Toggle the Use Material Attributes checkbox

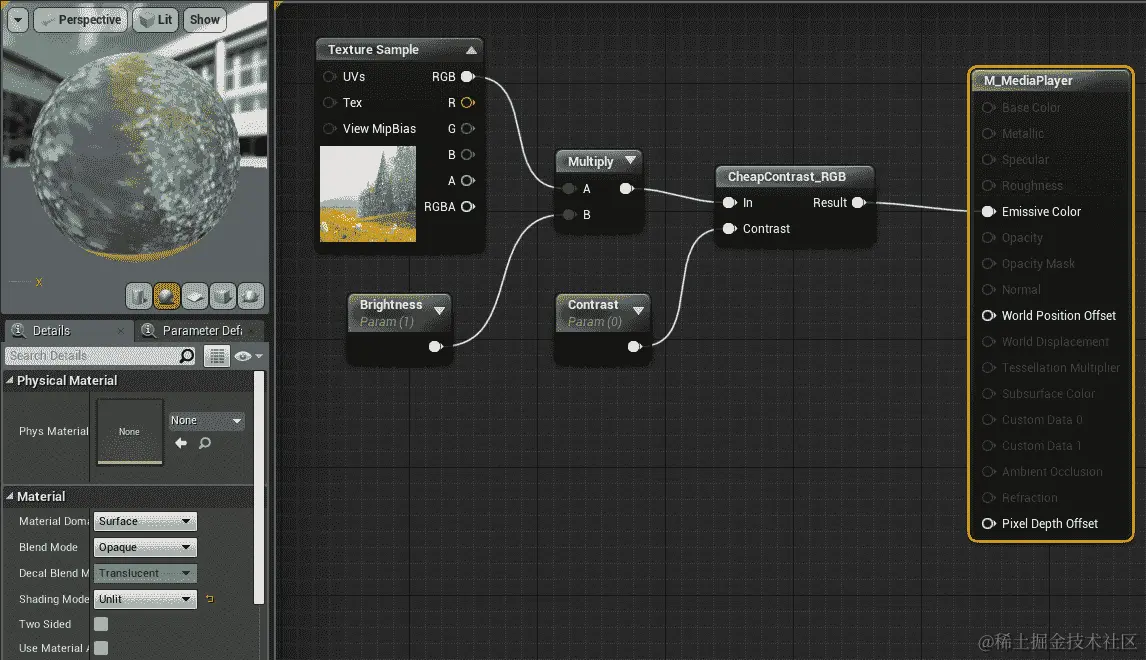(101, 648)
